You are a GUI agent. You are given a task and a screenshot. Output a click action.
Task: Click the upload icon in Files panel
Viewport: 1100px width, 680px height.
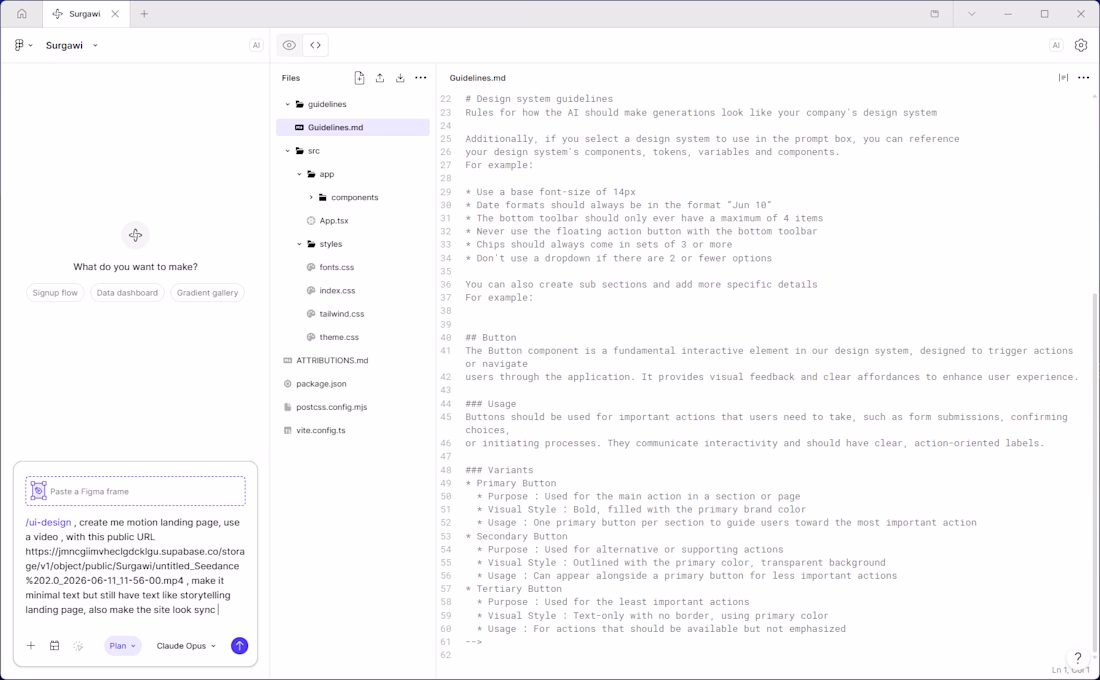380,78
